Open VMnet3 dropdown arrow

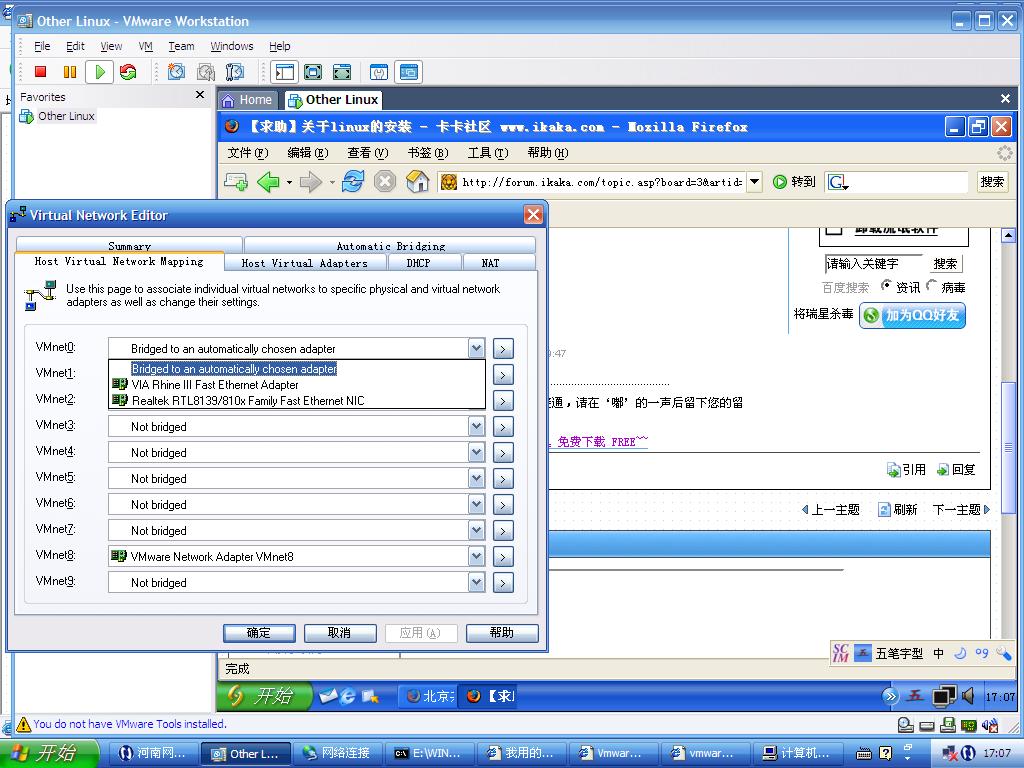(x=477, y=426)
